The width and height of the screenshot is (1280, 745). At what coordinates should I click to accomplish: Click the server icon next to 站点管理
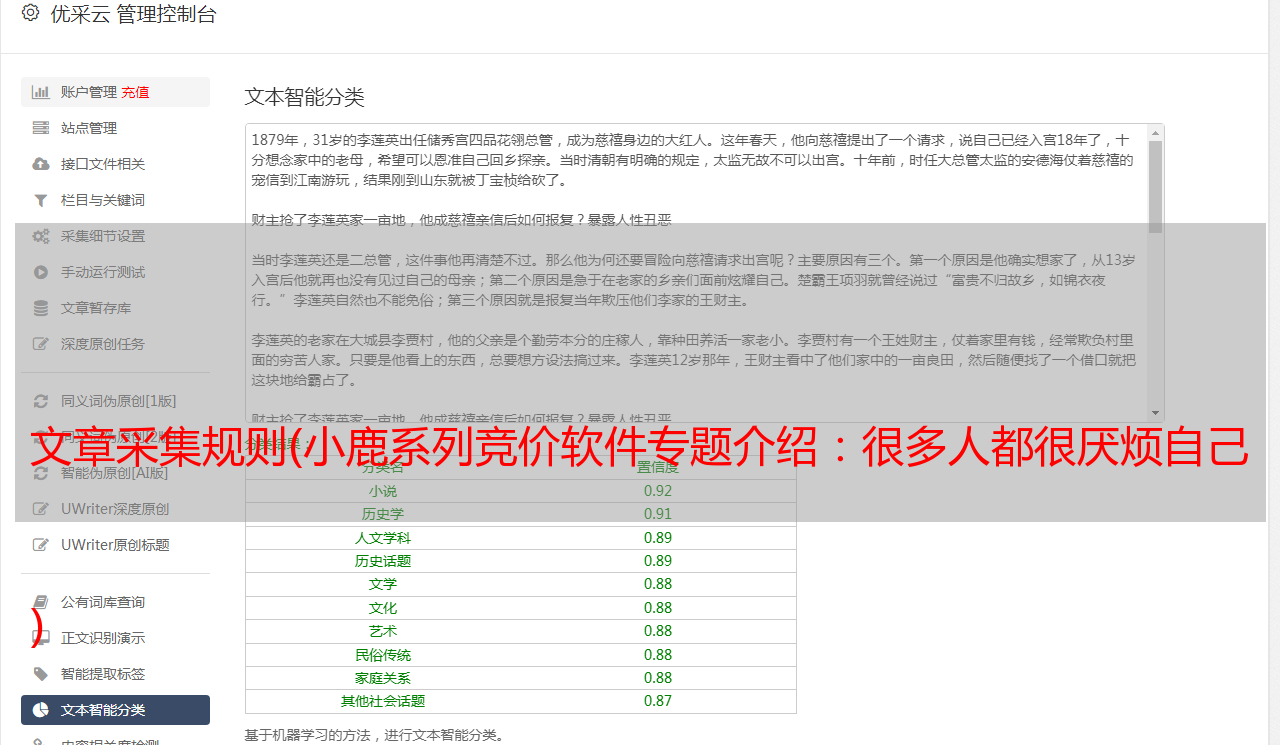[x=41, y=128]
